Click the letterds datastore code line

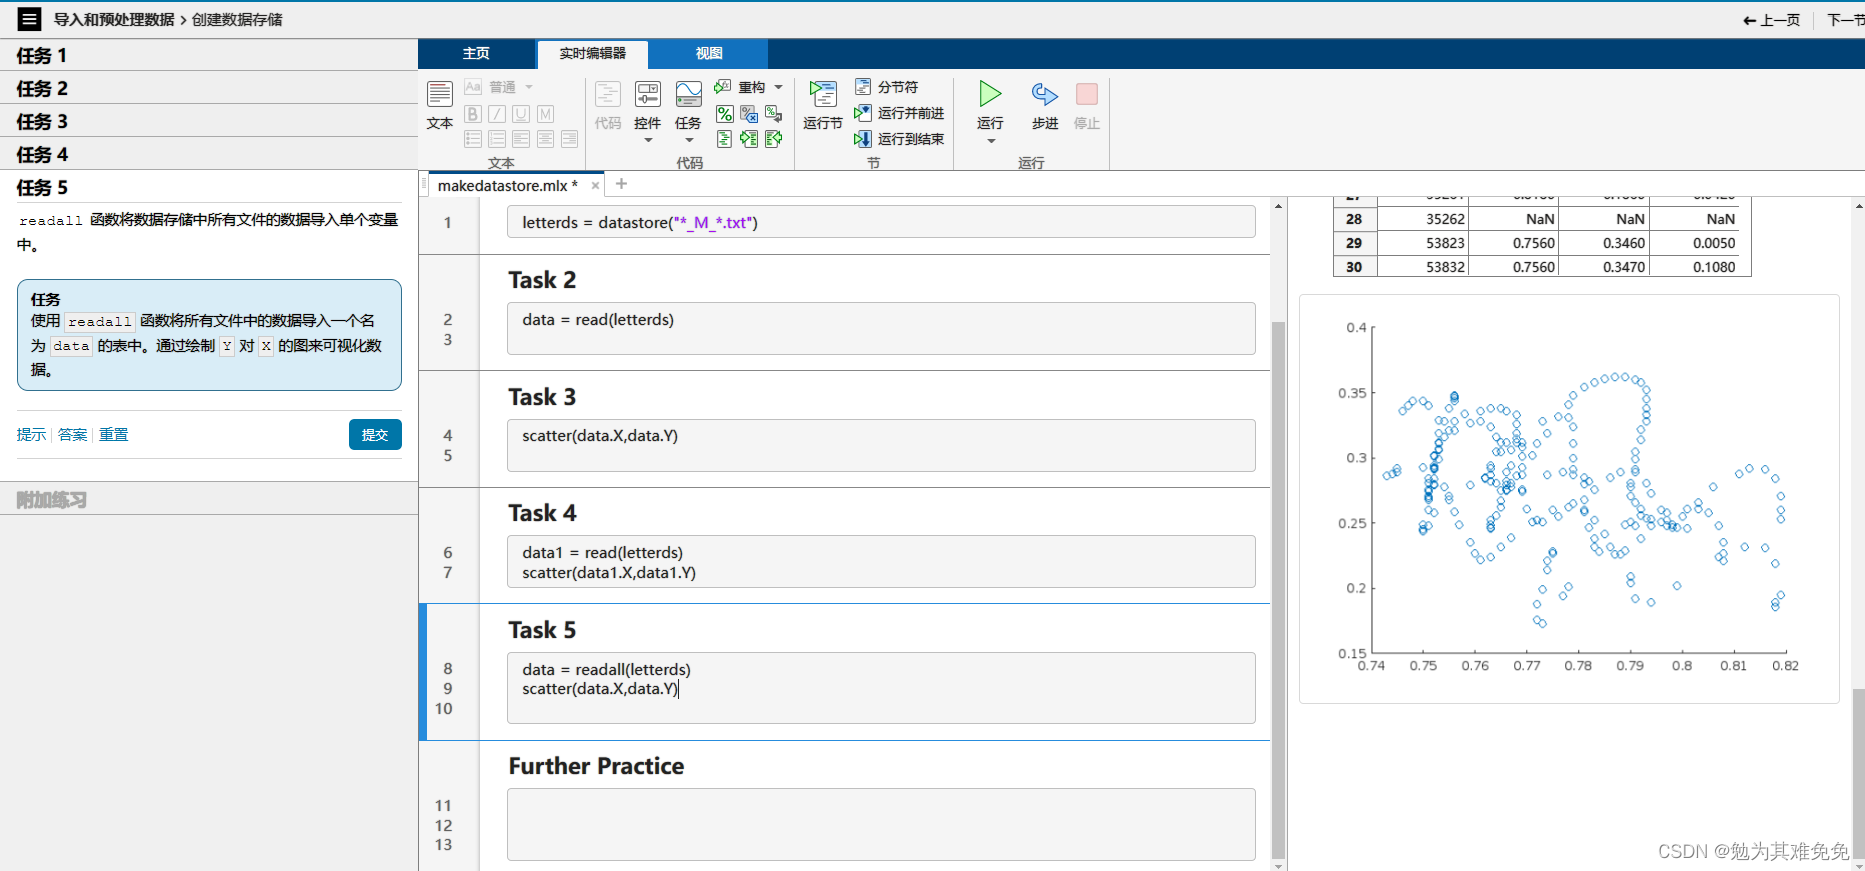click(x=881, y=222)
